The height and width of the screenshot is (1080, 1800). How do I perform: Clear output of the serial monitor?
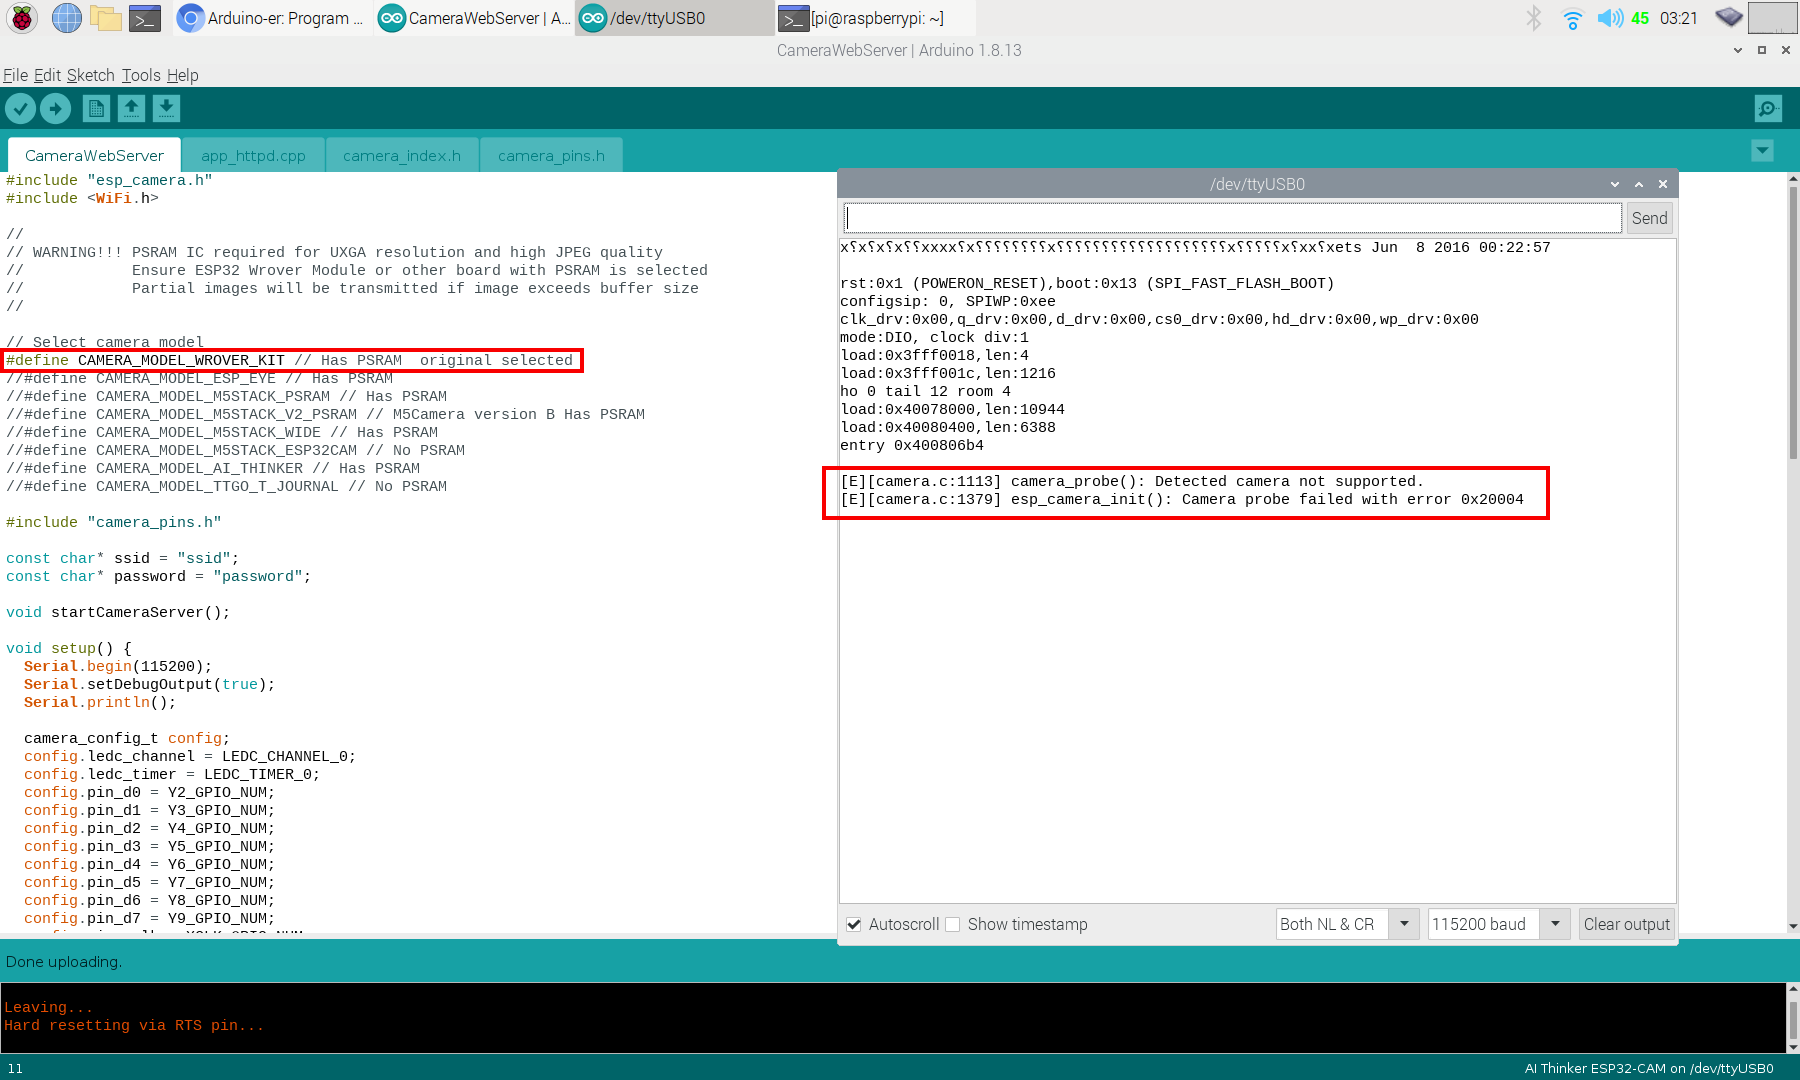pos(1626,924)
